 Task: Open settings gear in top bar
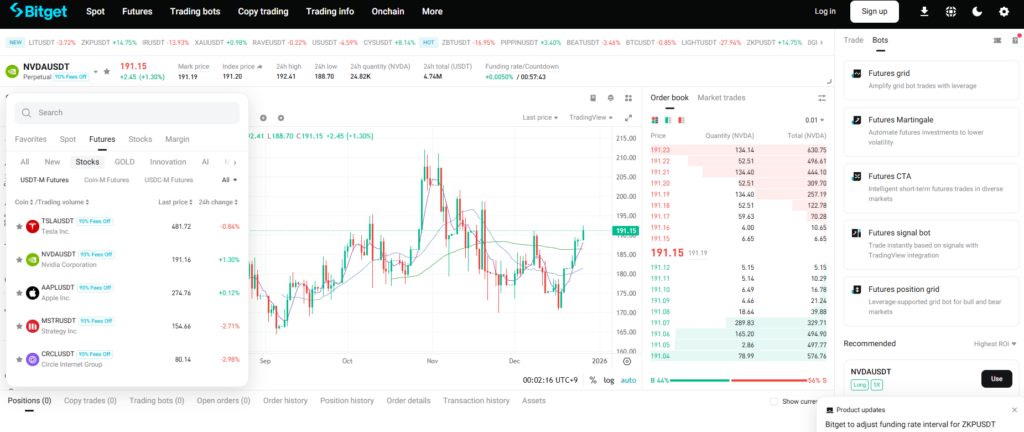[1003, 12]
